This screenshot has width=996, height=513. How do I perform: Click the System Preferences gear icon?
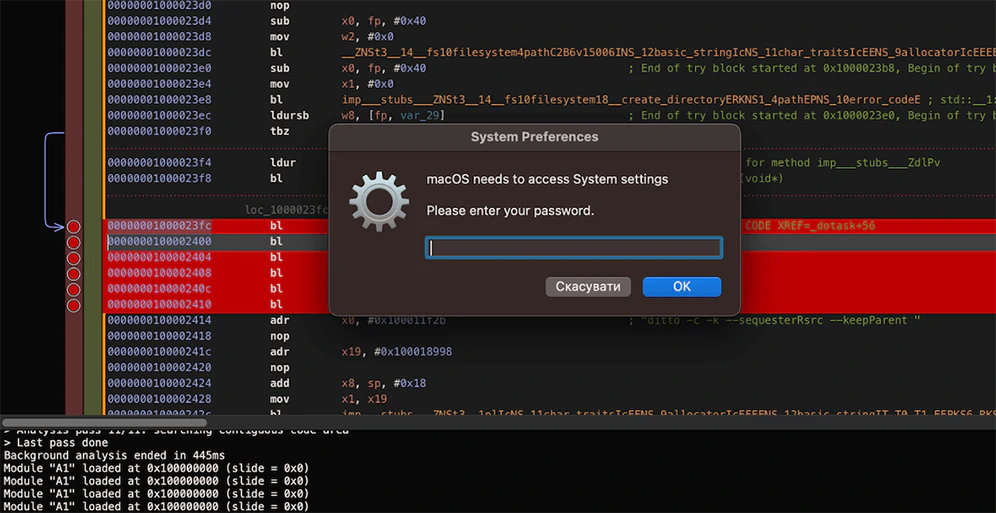coord(378,202)
